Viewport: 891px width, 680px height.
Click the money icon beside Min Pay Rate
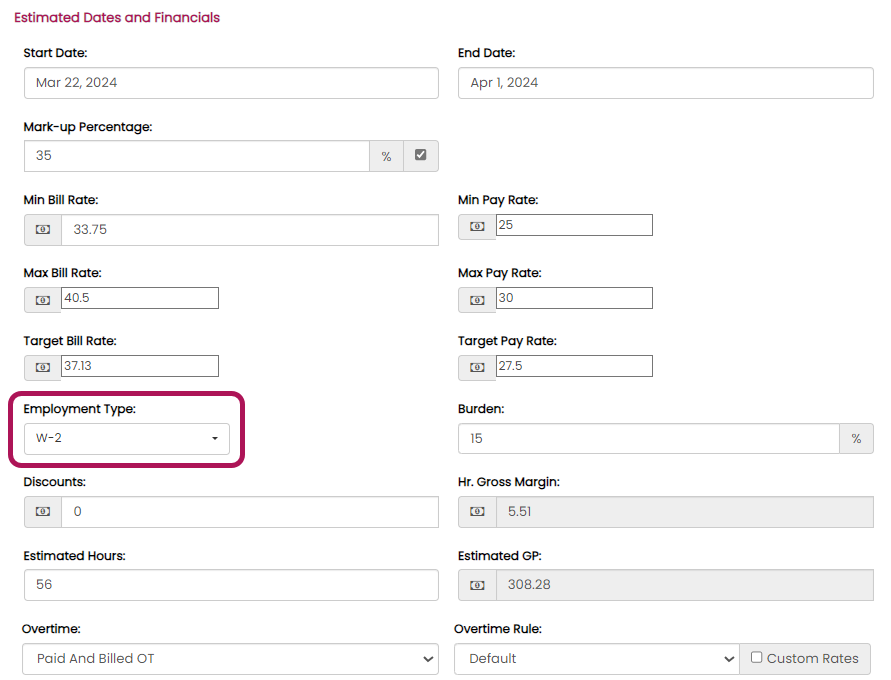(x=477, y=226)
